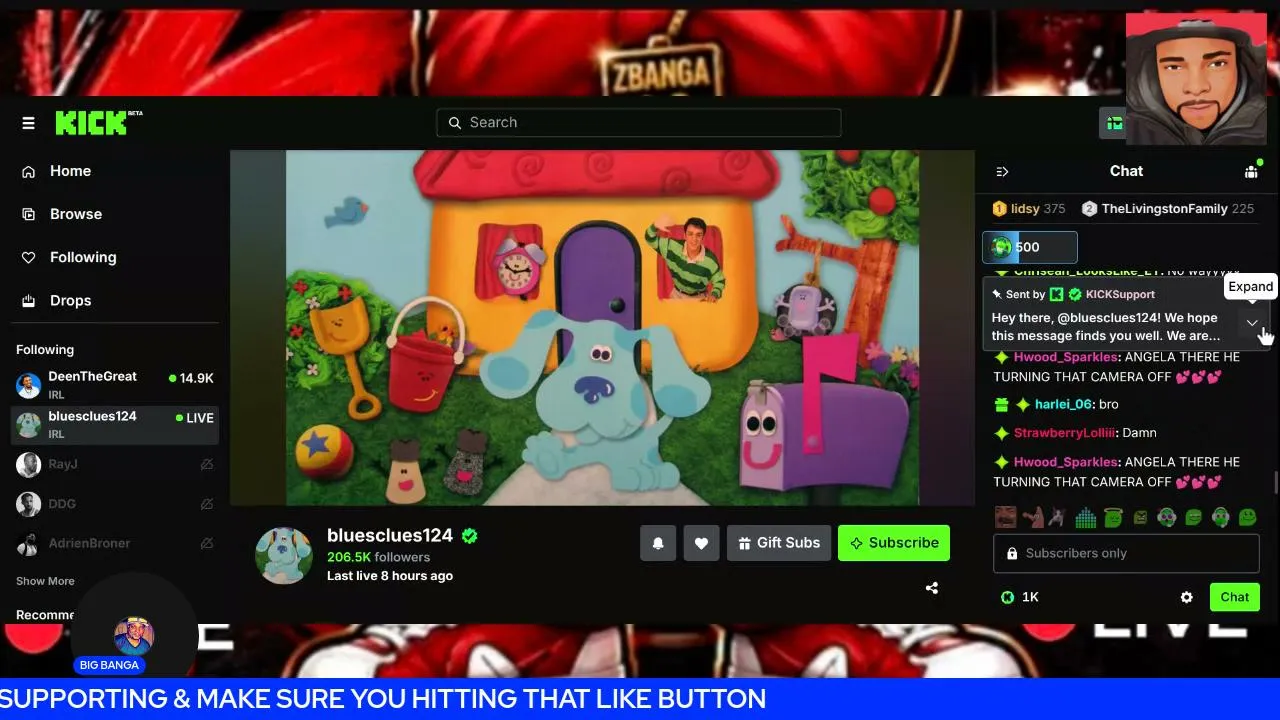This screenshot has height=720, width=1280.
Task: Click the silver rank 2 badge beside TheLivingstonFamily
Action: pyautogui.click(x=1089, y=209)
